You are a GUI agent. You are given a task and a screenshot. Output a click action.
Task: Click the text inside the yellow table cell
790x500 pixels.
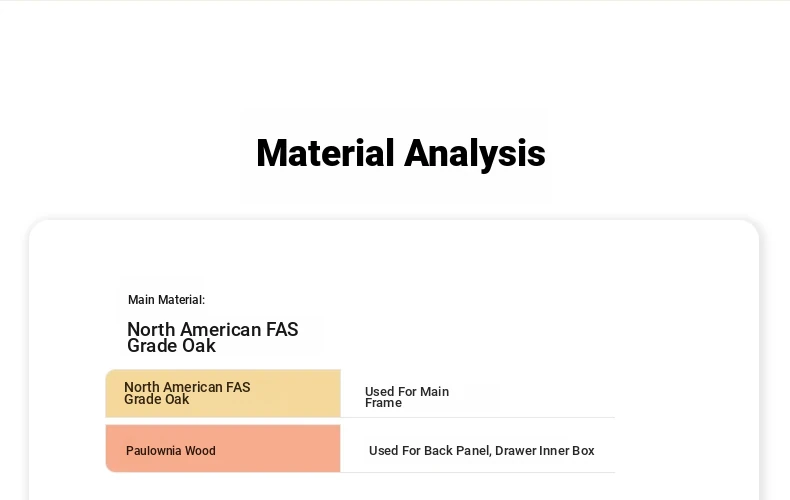point(187,393)
